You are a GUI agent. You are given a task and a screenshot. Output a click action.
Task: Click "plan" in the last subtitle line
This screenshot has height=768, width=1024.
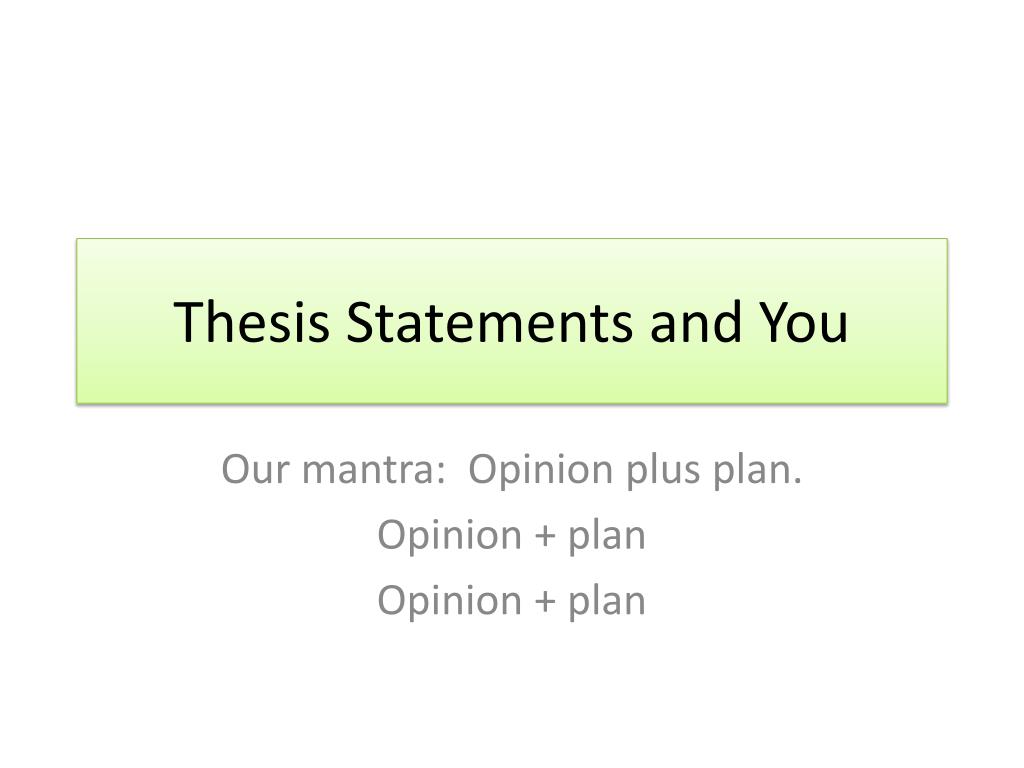click(607, 602)
